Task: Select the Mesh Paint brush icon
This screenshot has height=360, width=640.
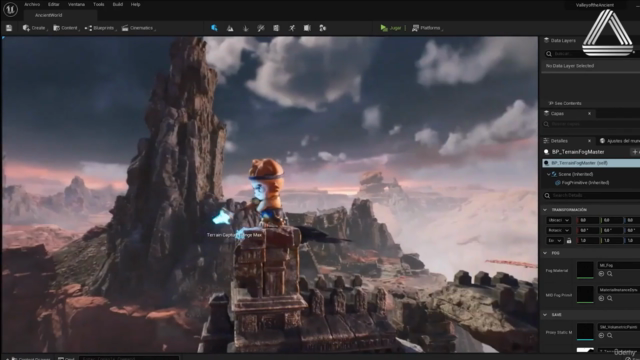Action: [261, 28]
